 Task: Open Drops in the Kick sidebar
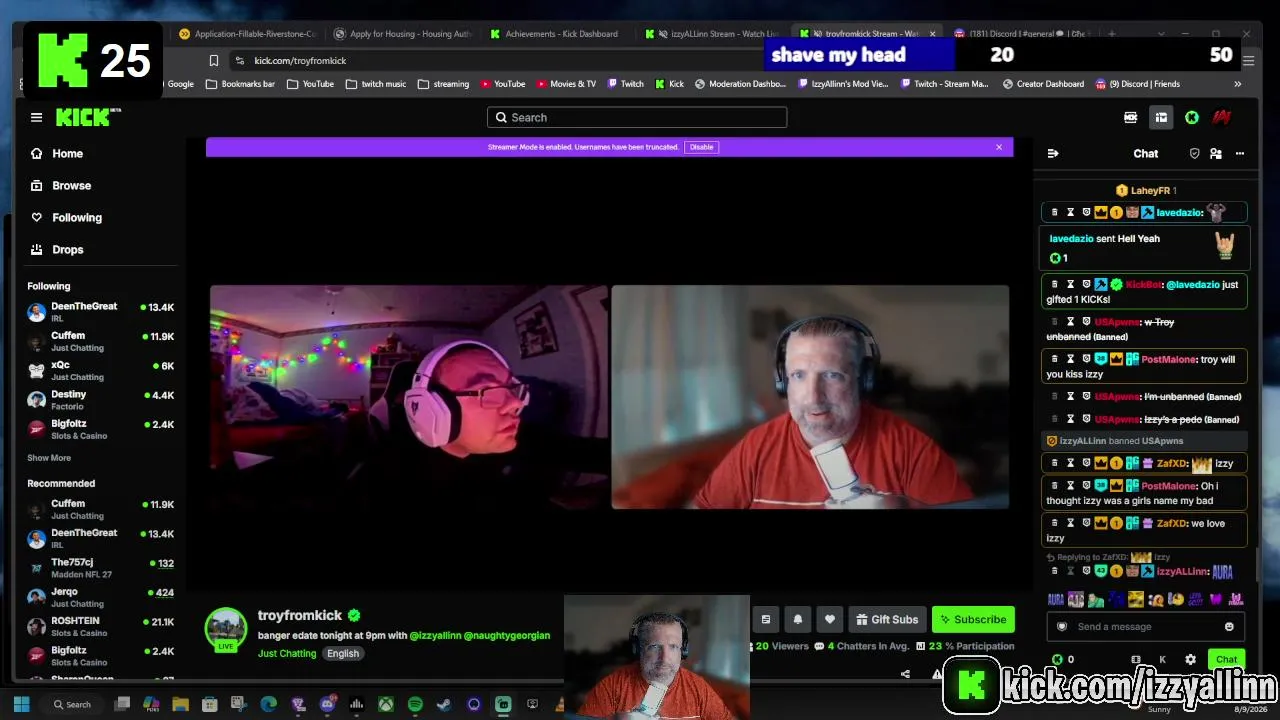coord(68,250)
